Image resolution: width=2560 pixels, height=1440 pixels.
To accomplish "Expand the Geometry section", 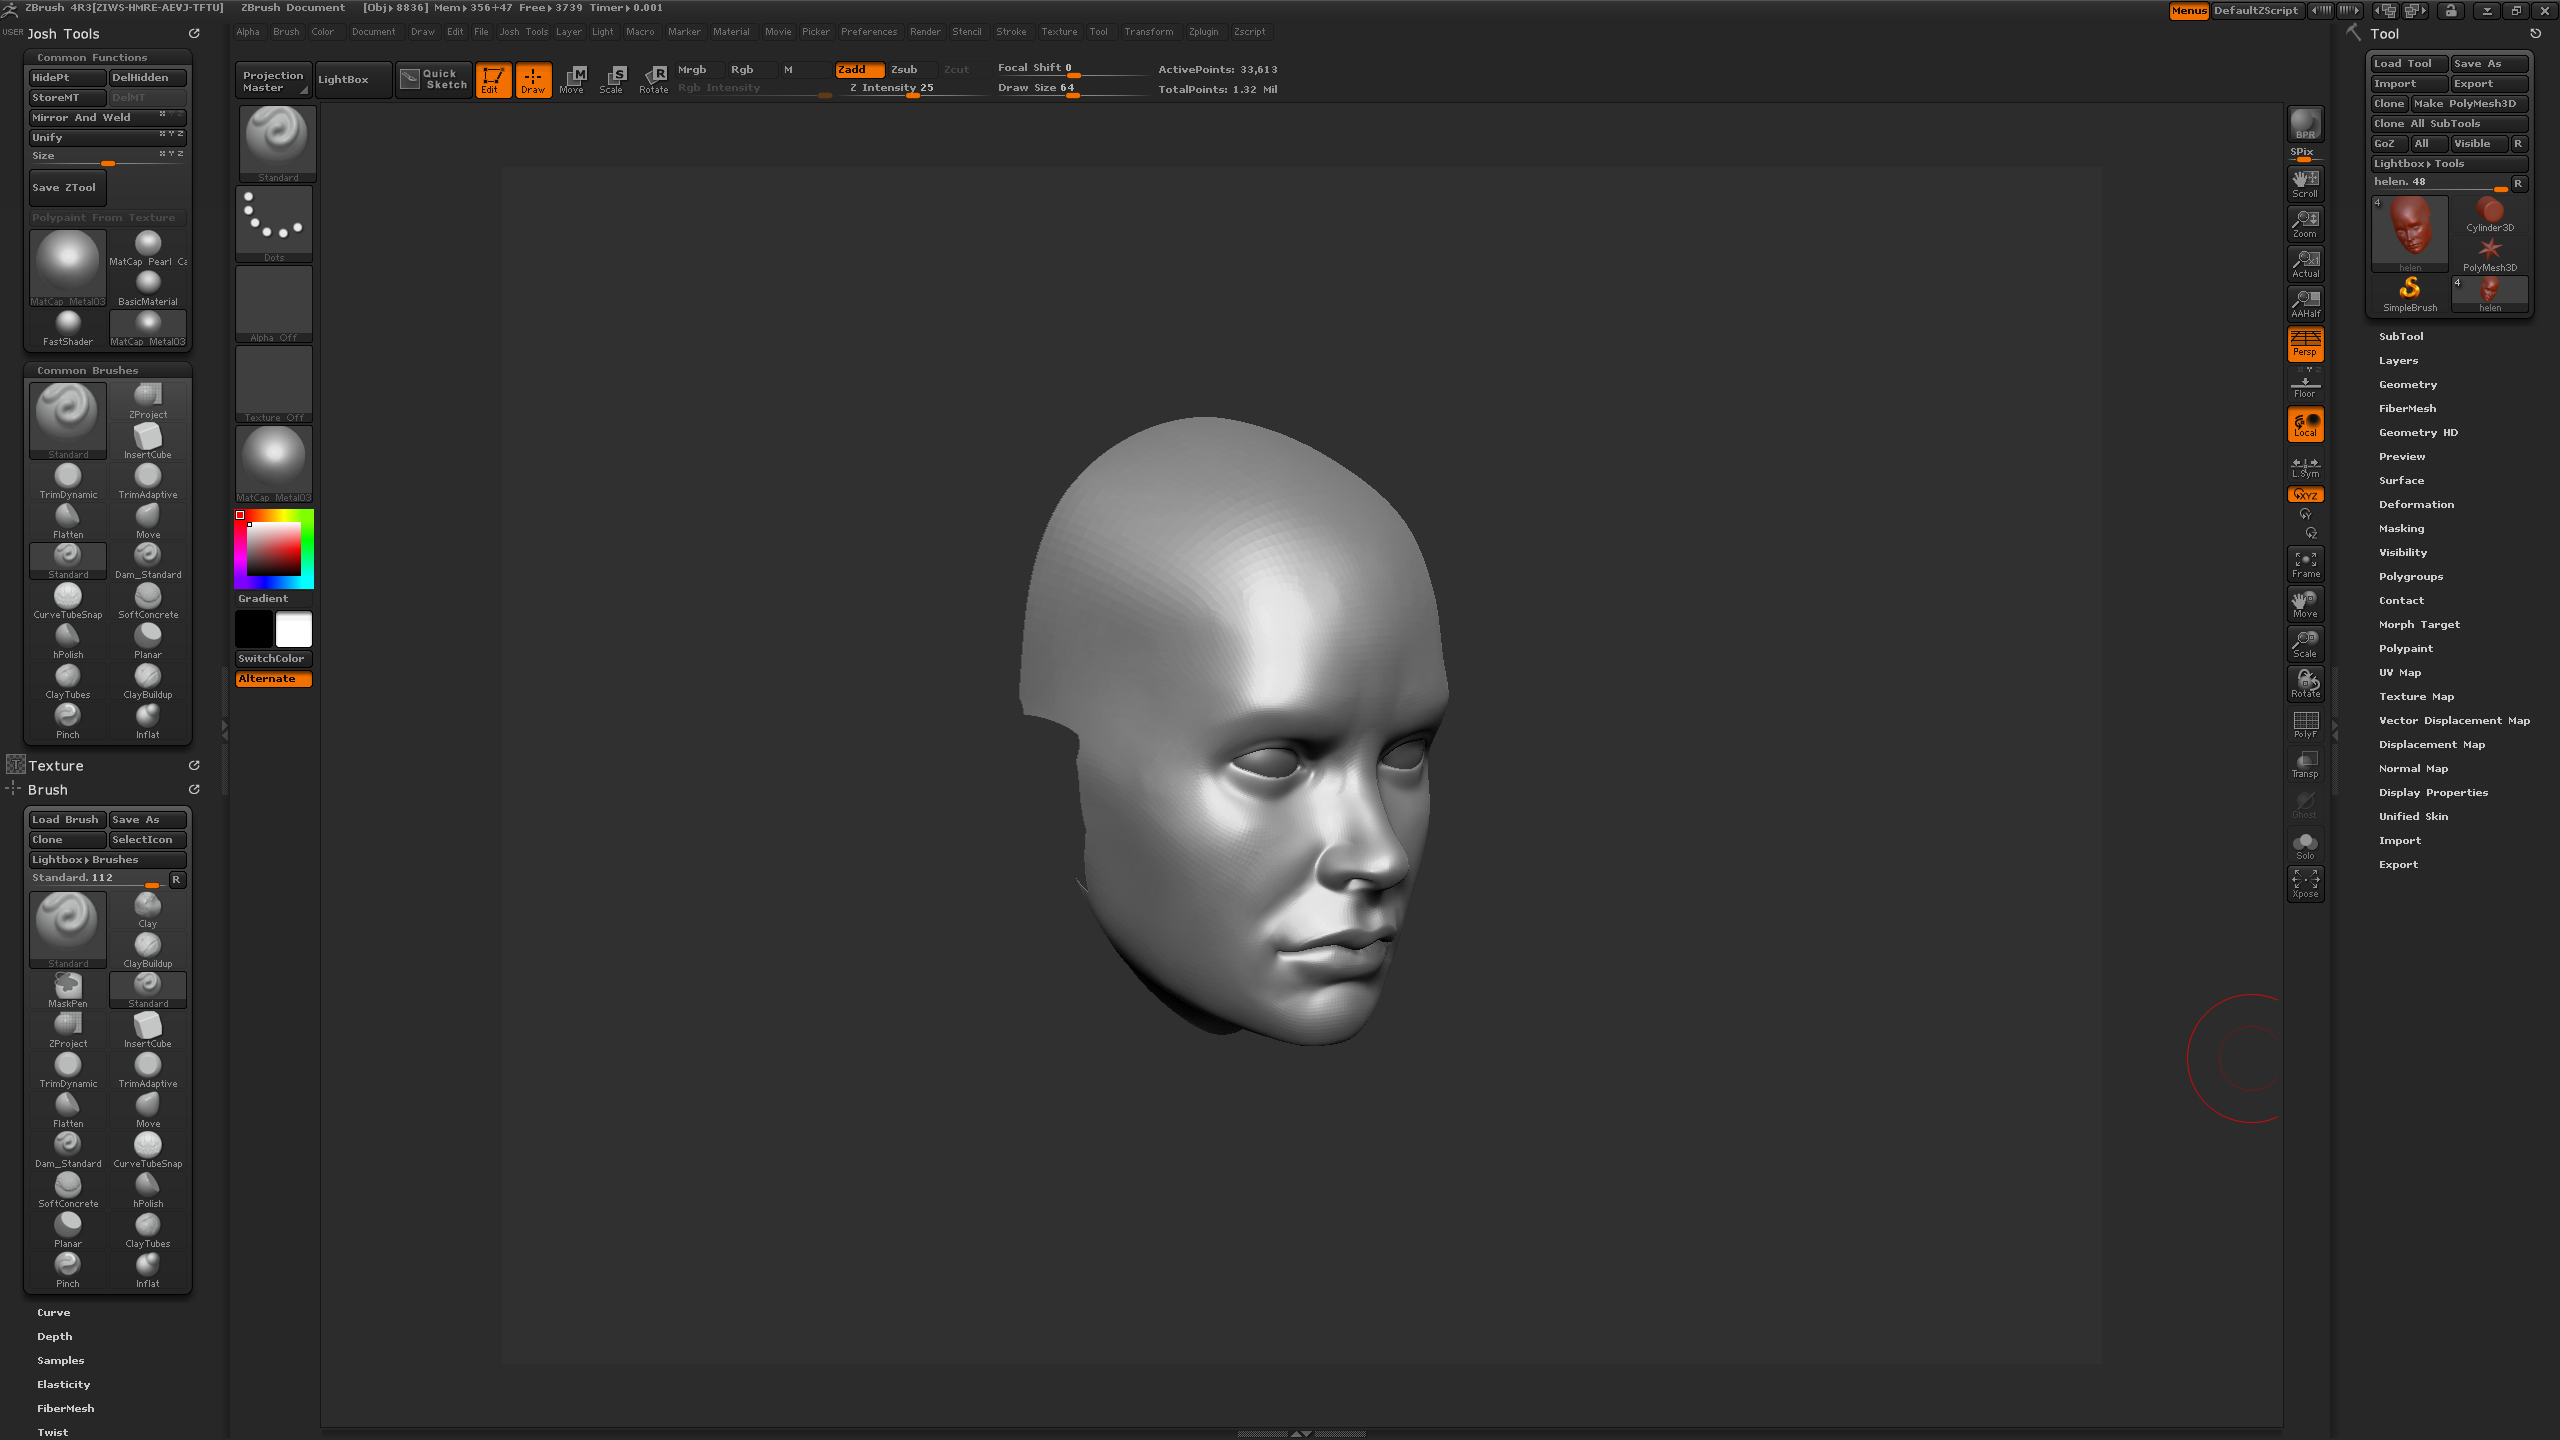I will [x=2408, y=384].
